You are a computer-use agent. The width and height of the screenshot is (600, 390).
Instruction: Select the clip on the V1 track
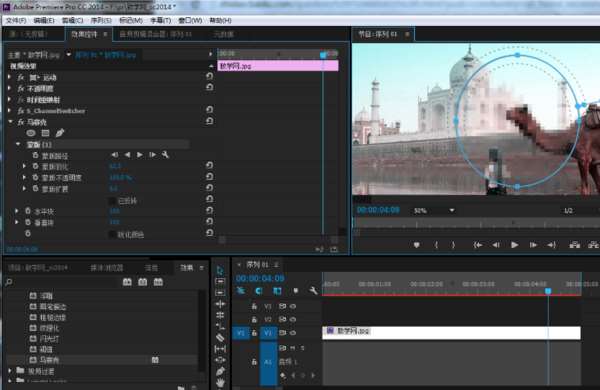click(452, 333)
